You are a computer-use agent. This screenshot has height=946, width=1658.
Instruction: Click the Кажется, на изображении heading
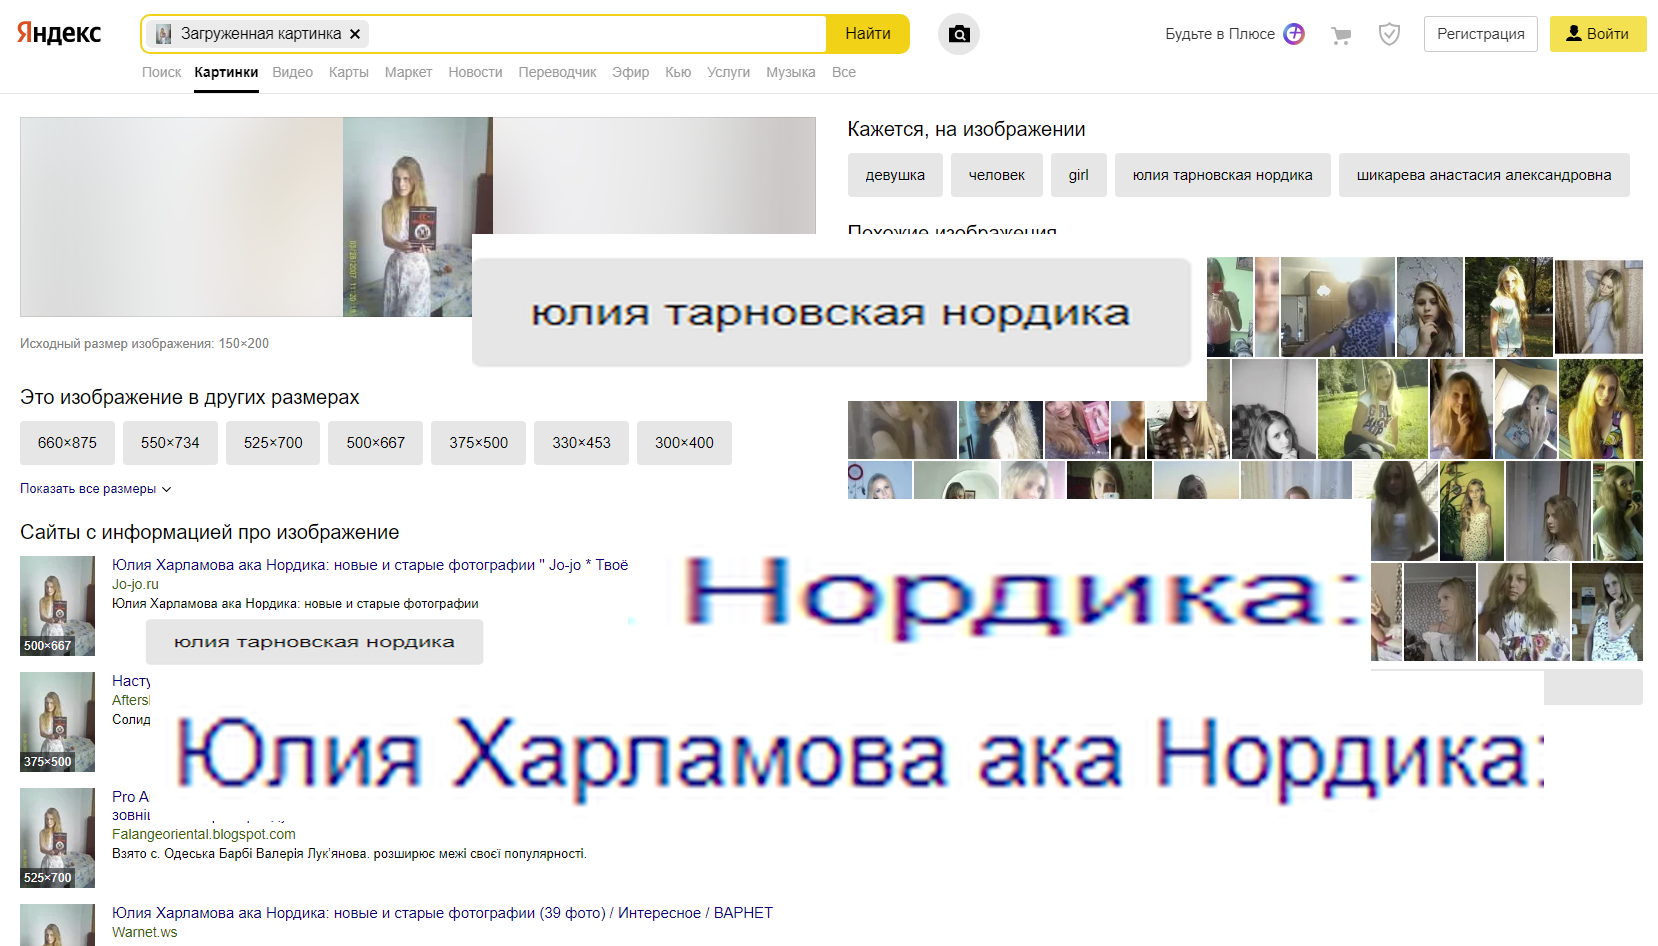[966, 129]
